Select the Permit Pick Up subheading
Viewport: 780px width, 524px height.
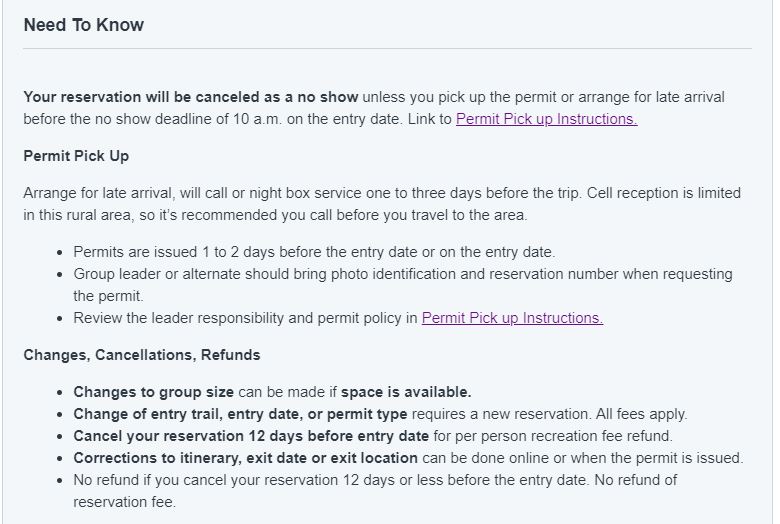(76, 156)
